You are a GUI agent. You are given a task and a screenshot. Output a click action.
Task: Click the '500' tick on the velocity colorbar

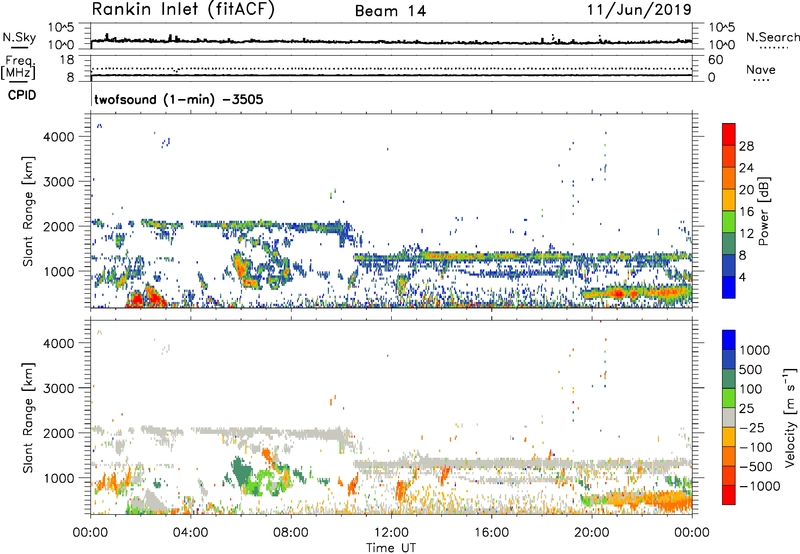pos(751,369)
